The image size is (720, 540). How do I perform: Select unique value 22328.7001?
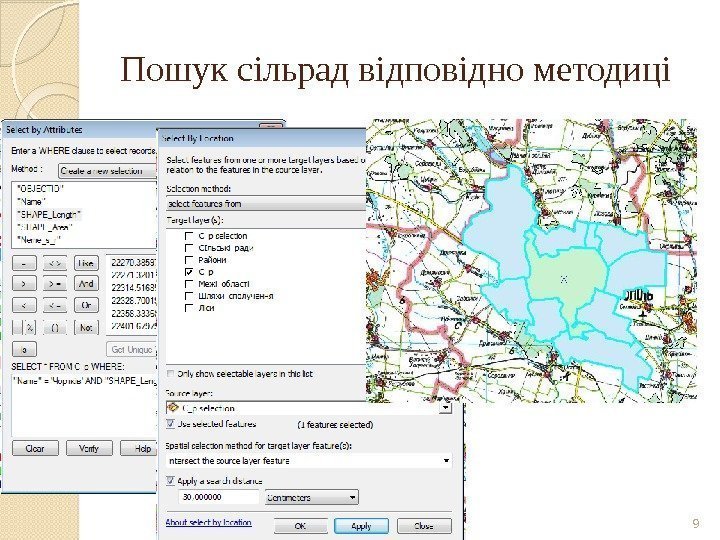pyautogui.click(x=134, y=301)
